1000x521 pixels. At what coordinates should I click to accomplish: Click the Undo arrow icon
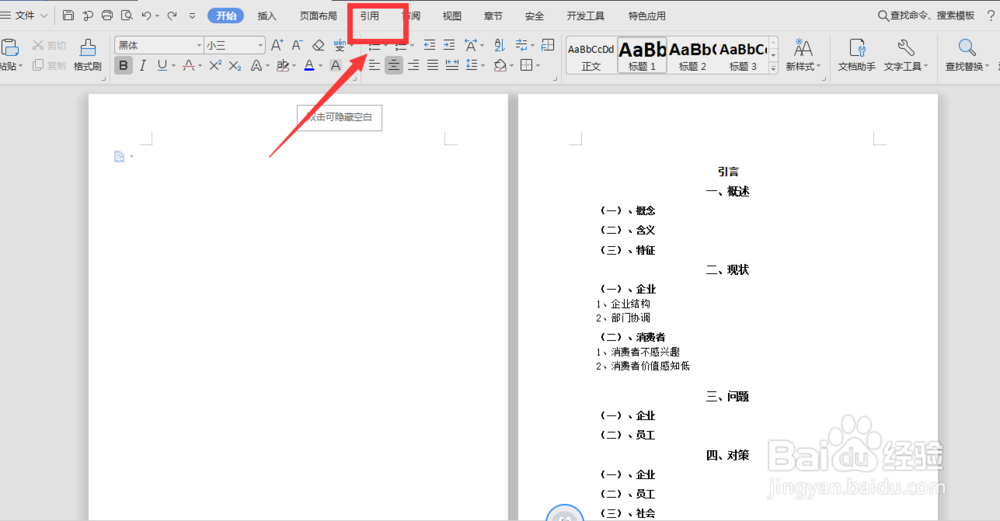(147, 15)
